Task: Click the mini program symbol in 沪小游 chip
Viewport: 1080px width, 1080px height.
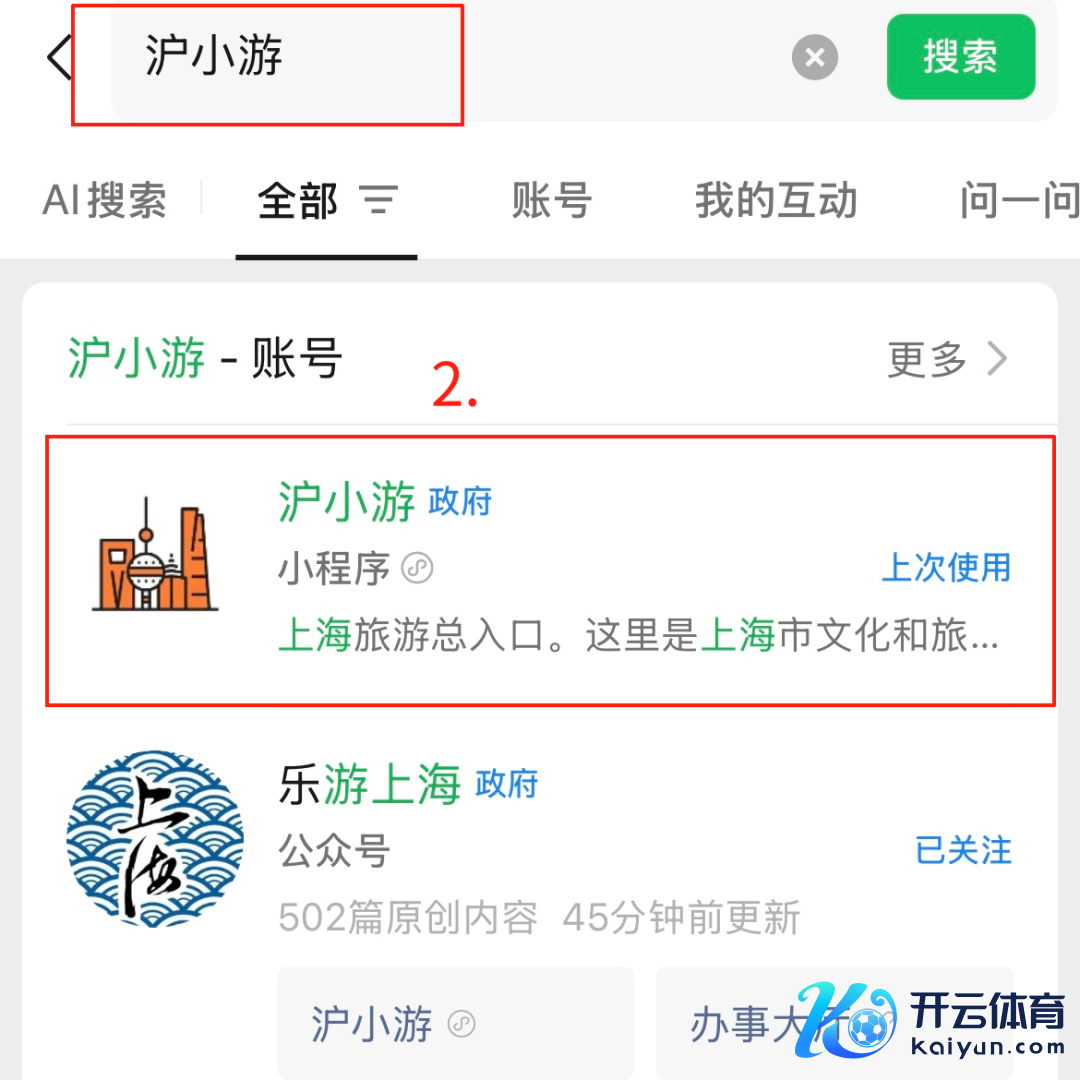Action: pos(461,1024)
